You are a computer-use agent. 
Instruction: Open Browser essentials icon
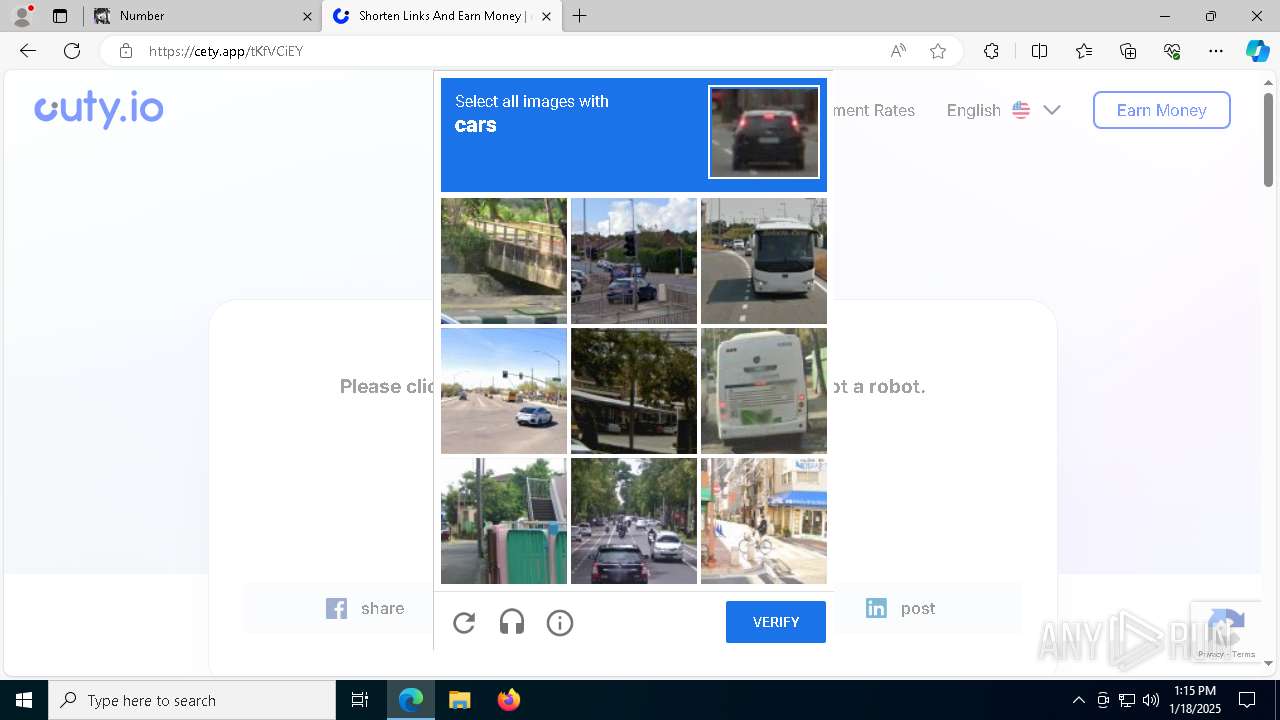[x=1172, y=51]
